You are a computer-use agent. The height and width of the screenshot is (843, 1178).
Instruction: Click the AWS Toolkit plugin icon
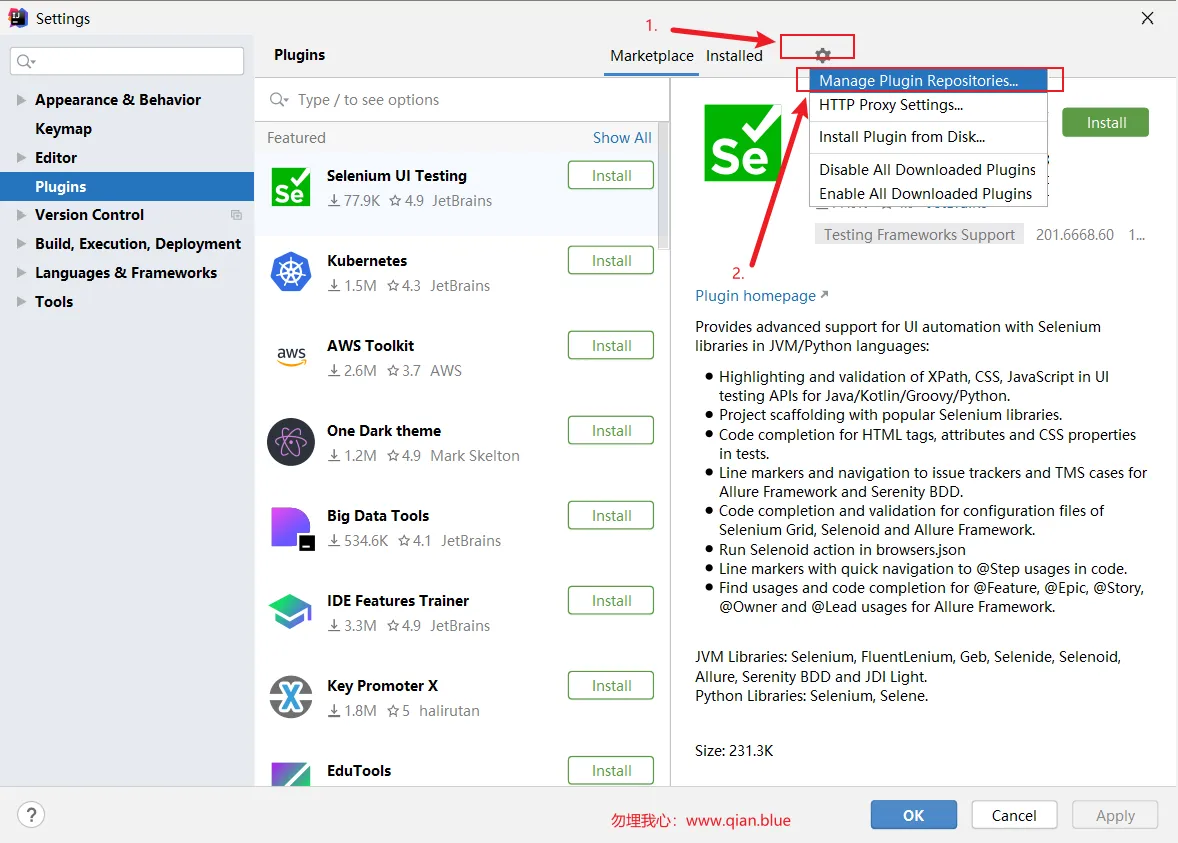point(291,356)
